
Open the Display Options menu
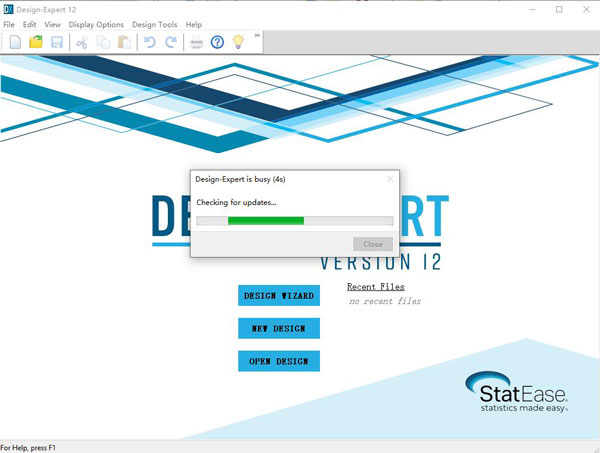click(x=96, y=24)
